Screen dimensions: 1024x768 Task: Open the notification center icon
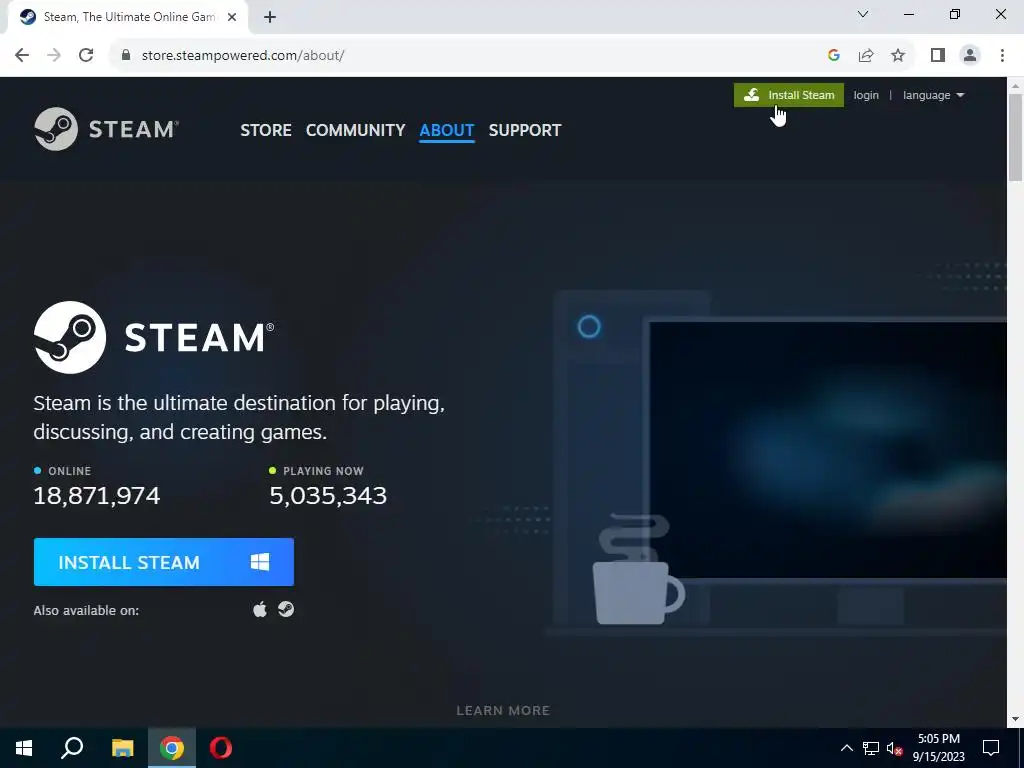(x=991, y=748)
